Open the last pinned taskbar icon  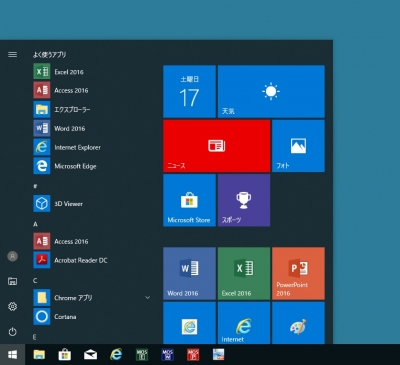219,355
